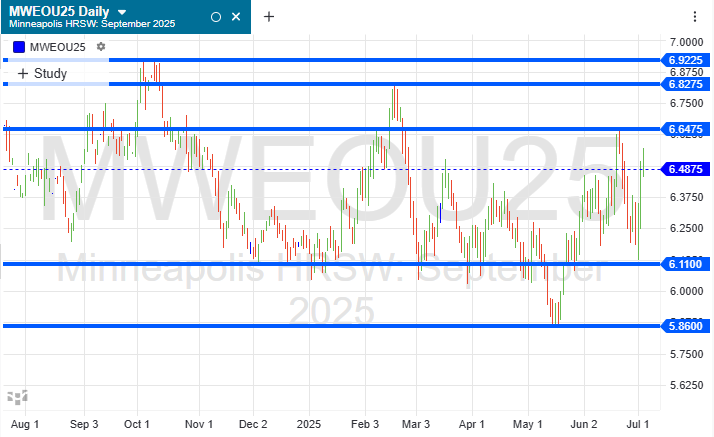The height and width of the screenshot is (437, 714).
Task: Click the 6.0000 price axis value
Action: pyautogui.click(x=686, y=291)
